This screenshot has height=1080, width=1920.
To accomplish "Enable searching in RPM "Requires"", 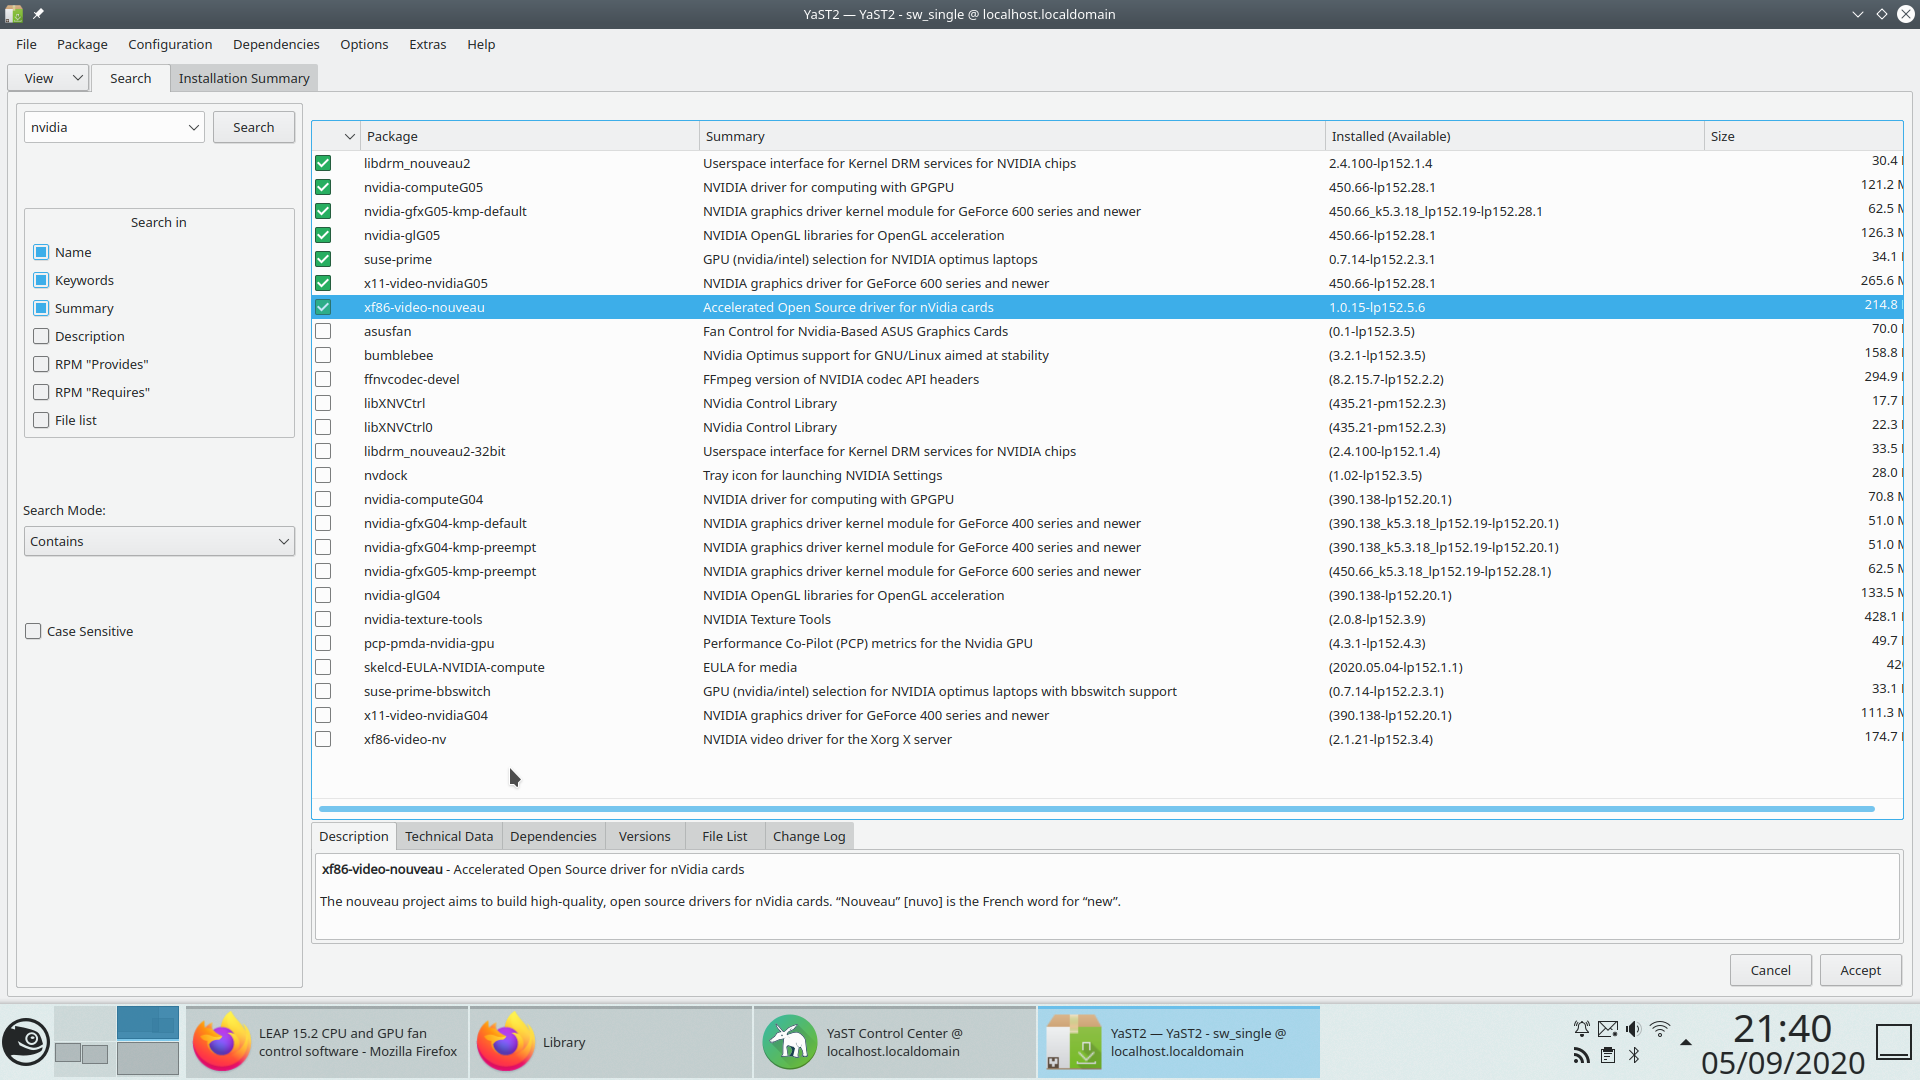I will (41, 392).
